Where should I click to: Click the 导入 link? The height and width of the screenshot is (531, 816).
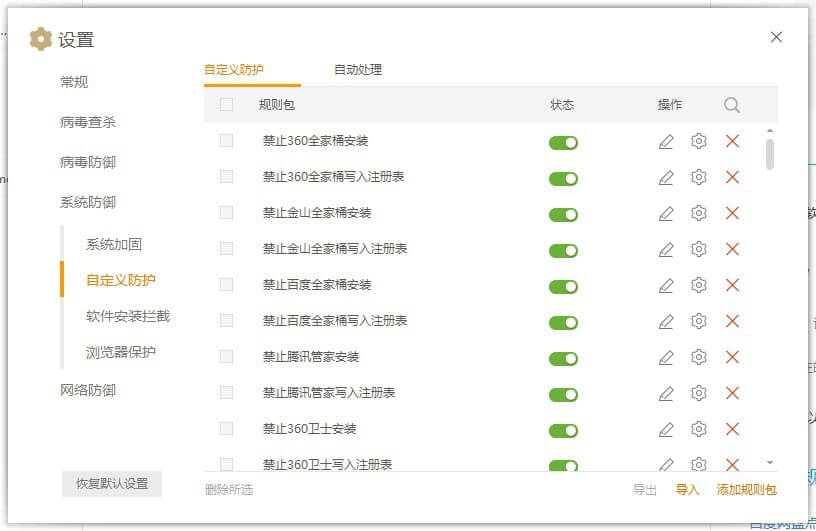click(687, 490)
